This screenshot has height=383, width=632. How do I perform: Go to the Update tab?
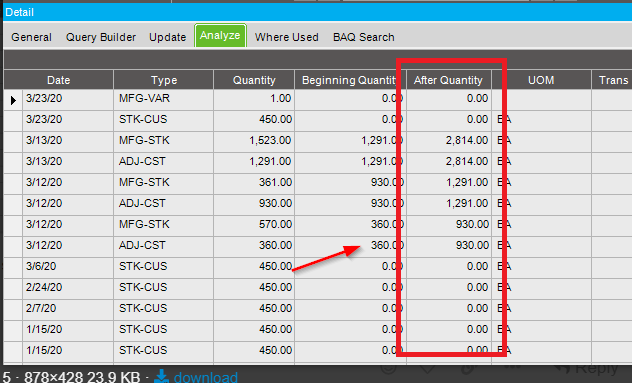click(x=168, y=37)
